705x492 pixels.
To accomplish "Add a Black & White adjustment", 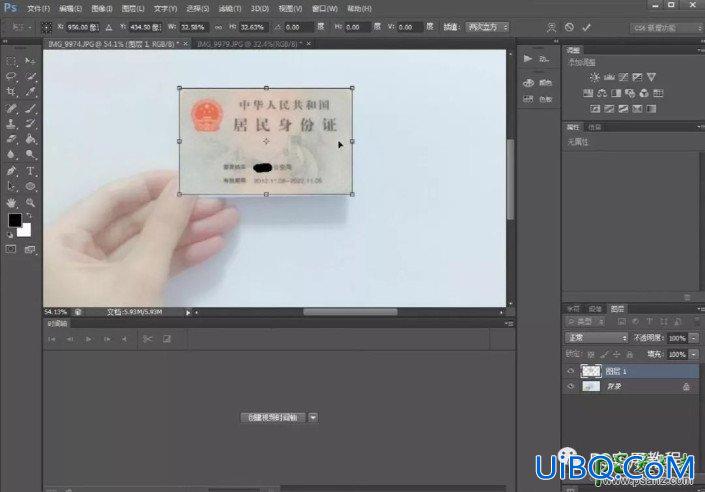I will click(x=616, y=93).
